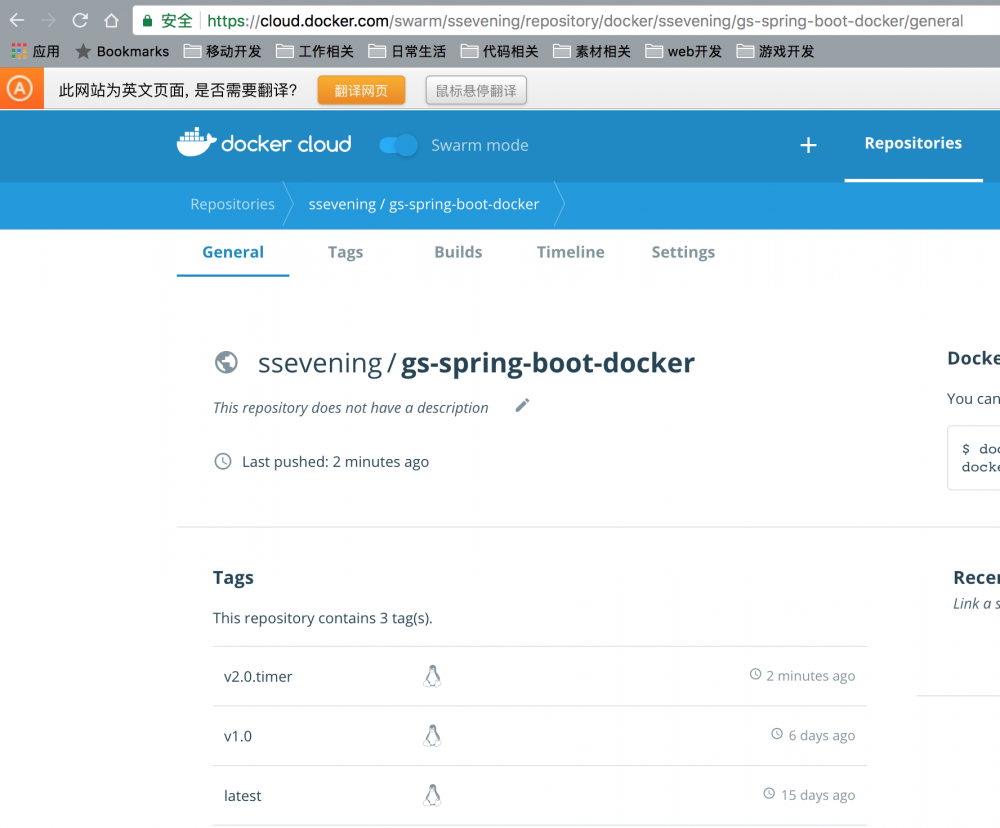Toggle the Swarm mode switch
Viewport: 1000px width, 828px height.
pyautogui.click(x=398, y=145)
